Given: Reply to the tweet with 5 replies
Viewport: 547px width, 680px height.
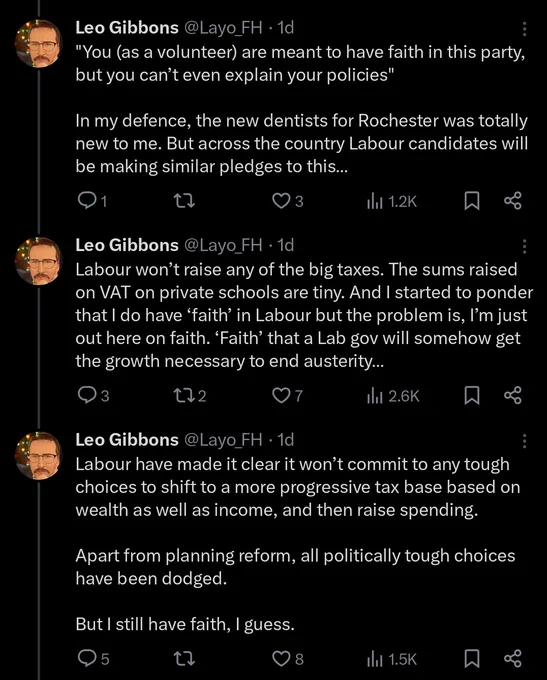Looking at the screenshot, I should (x=93, y=658).
